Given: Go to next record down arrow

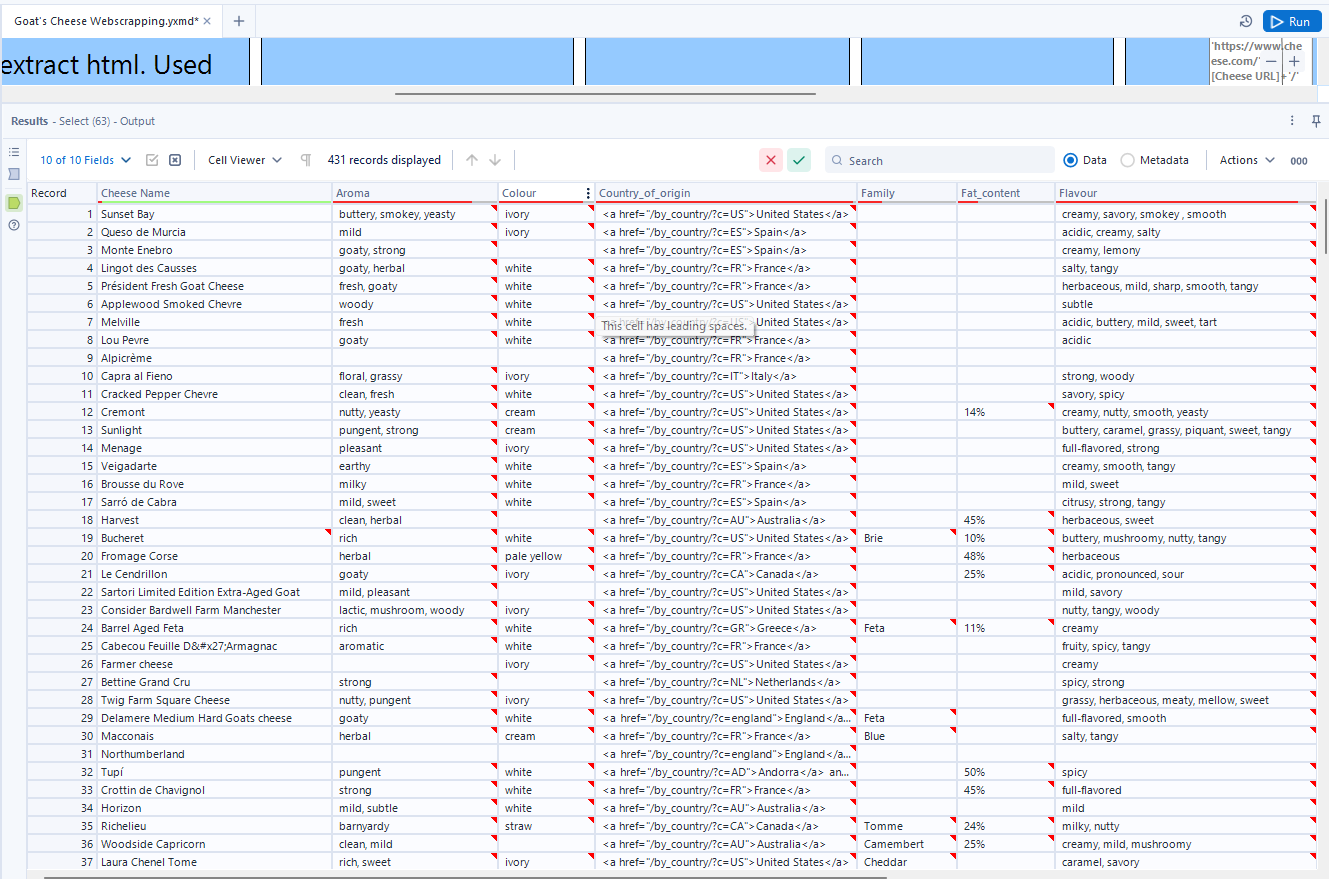Looking at the screenshot, I should click(495, 160).
